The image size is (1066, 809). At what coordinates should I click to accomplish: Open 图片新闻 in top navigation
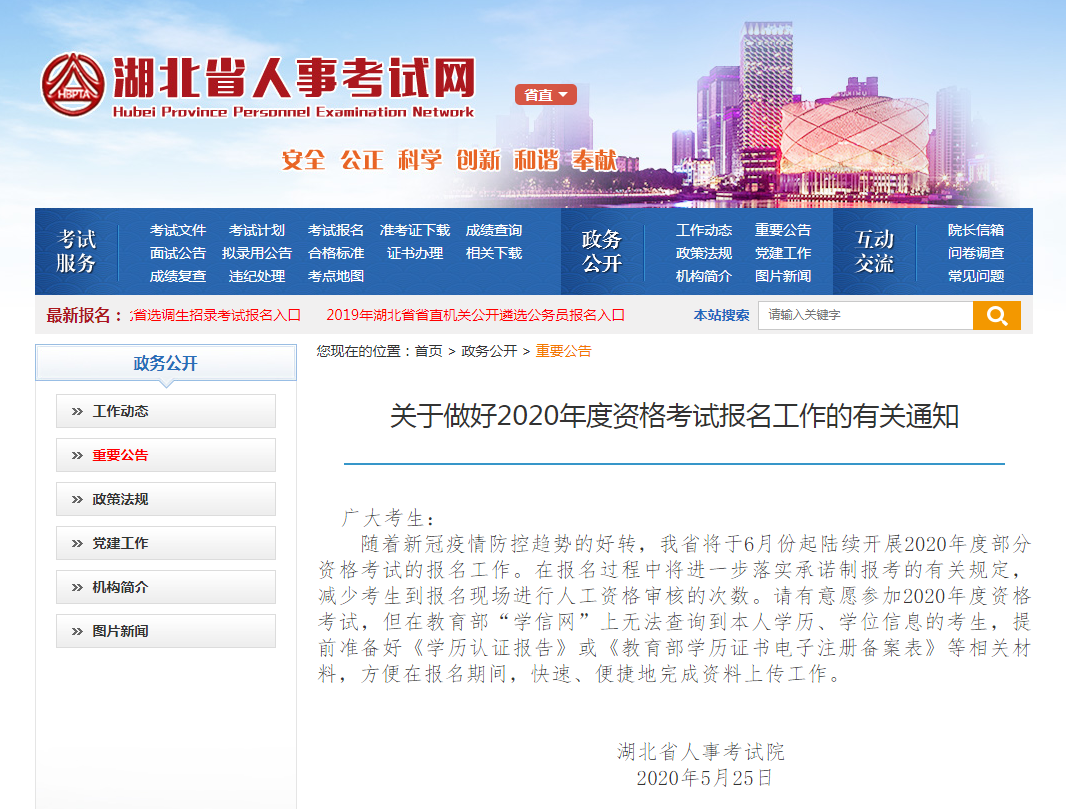pyautogui.click(x=783, y=276)
